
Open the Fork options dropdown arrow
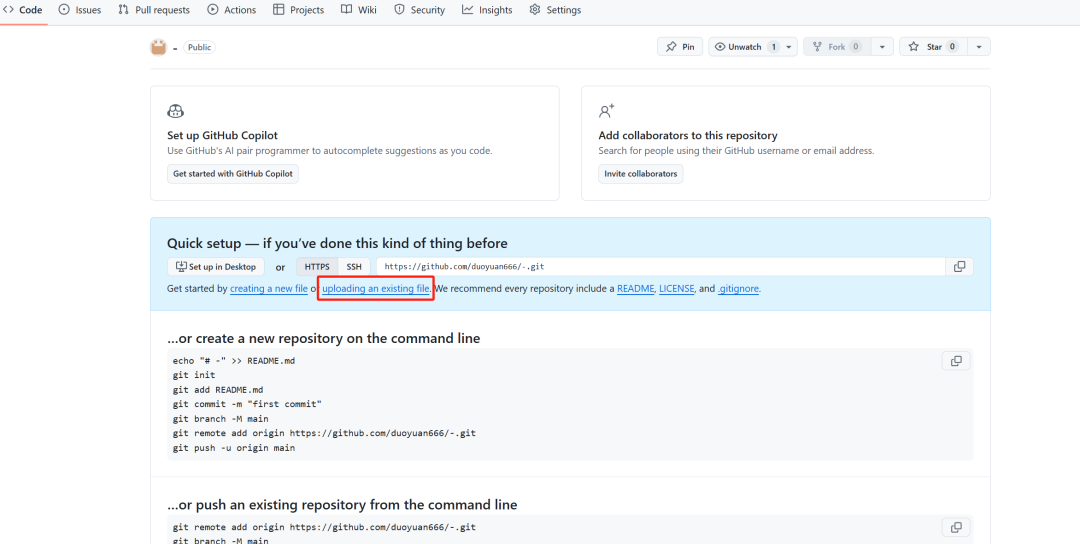(882, 47)
